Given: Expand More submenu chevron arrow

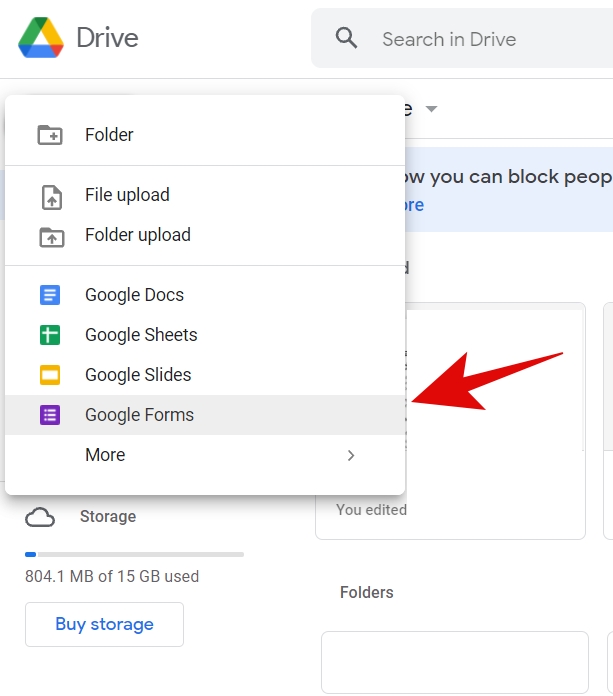Looking at the screenshot, I should coord(351,455).
